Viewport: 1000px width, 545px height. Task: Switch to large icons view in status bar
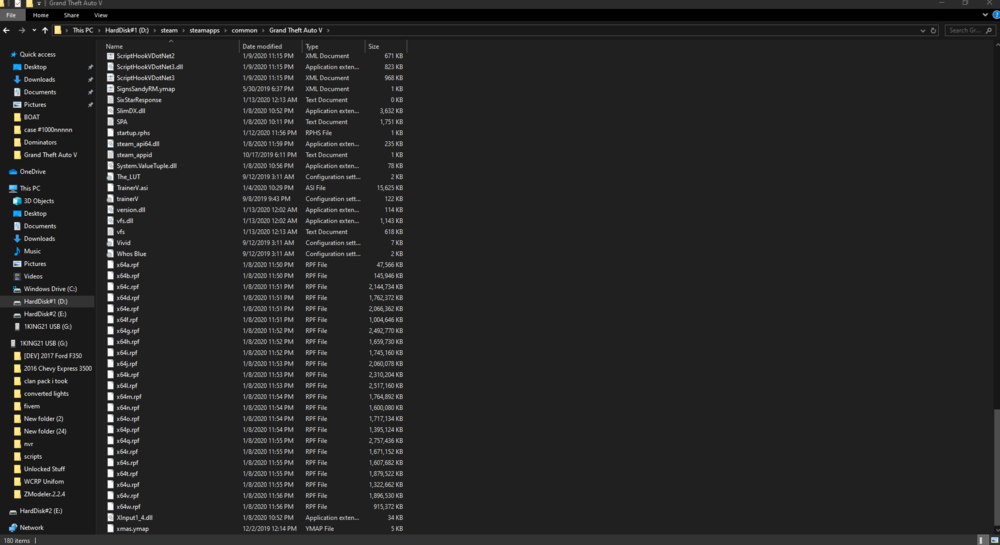coord(994,541)
